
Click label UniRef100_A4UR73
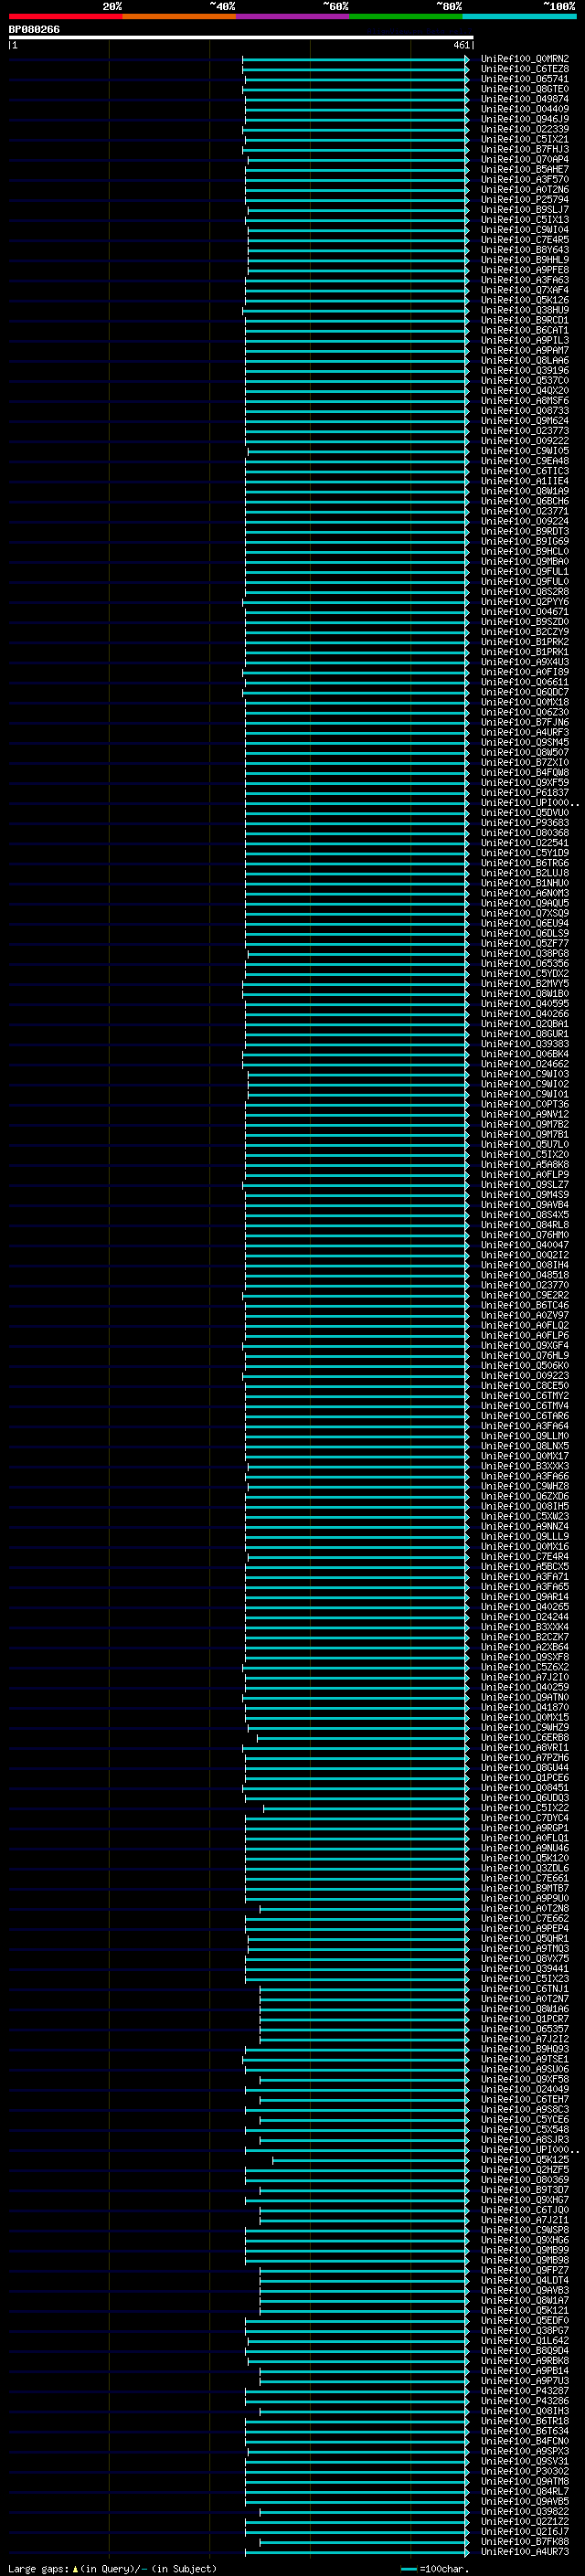coord(524,2551)
